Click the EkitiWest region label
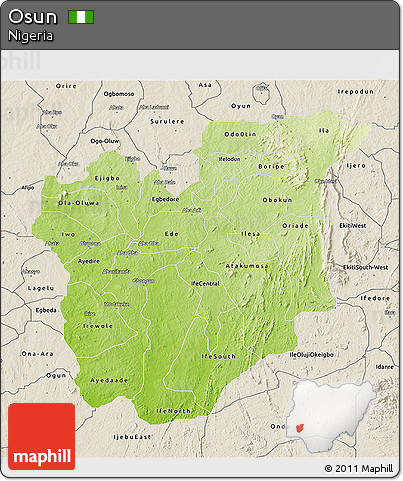The height and width of the screenshot is (481, 403). pyautogui.click(x=353, y=226)
